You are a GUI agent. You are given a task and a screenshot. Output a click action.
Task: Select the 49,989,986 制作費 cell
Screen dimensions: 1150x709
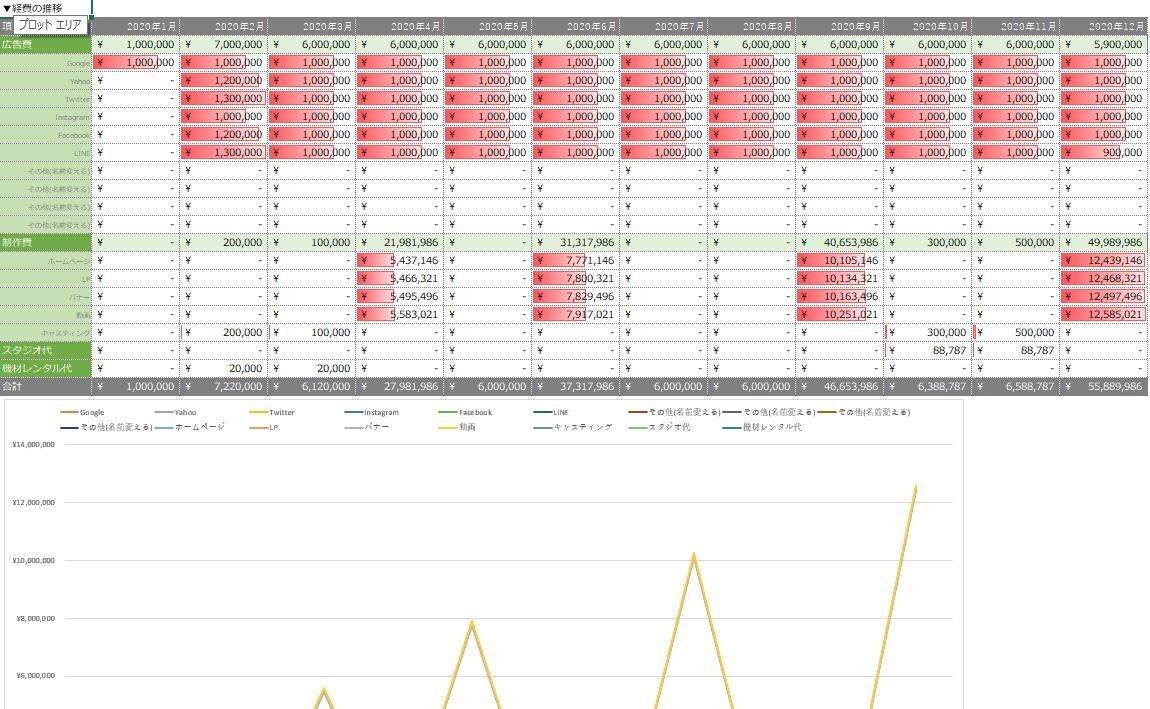click(1104, 243)
